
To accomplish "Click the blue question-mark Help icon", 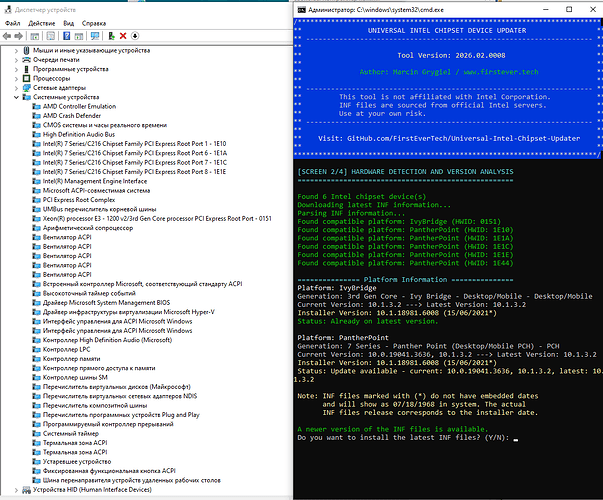I will click(67, 36).
